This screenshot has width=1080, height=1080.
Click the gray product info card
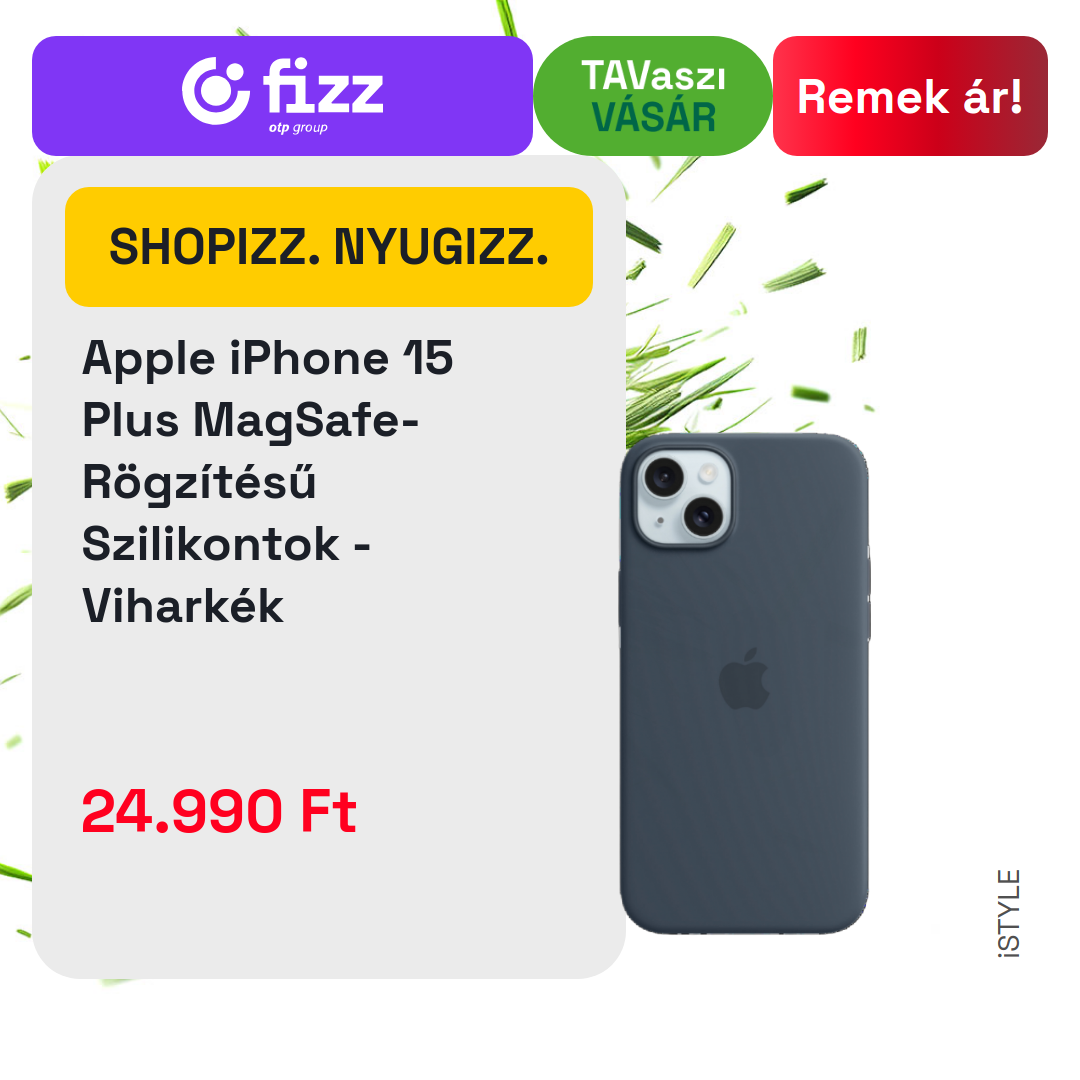(329, 568)
